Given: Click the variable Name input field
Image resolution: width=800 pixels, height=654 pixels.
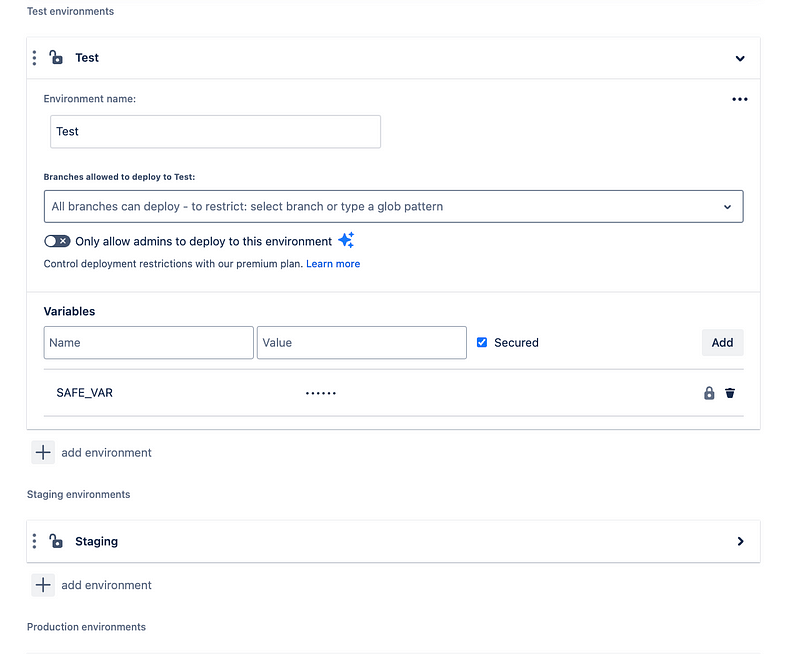Looking at the screenshot, I should [148, 343].
